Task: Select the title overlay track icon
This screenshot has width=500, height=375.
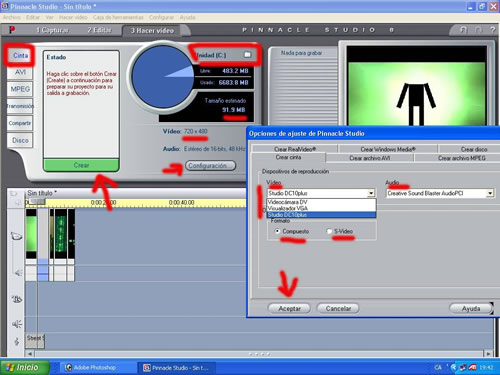Action: [17, 299]
